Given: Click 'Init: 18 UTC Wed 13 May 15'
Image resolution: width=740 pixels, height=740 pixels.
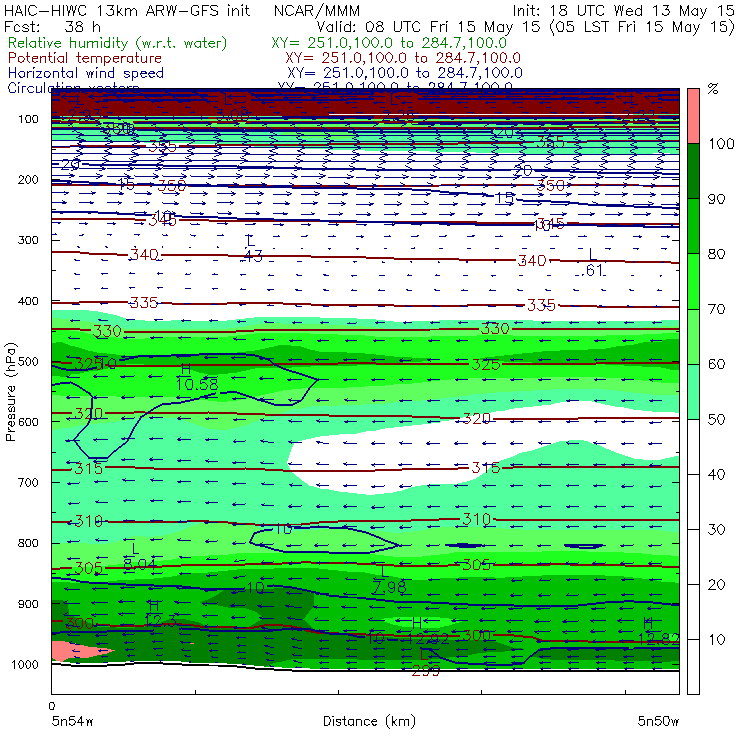Looking at the screenshot, I should click(x=623, y=10).
